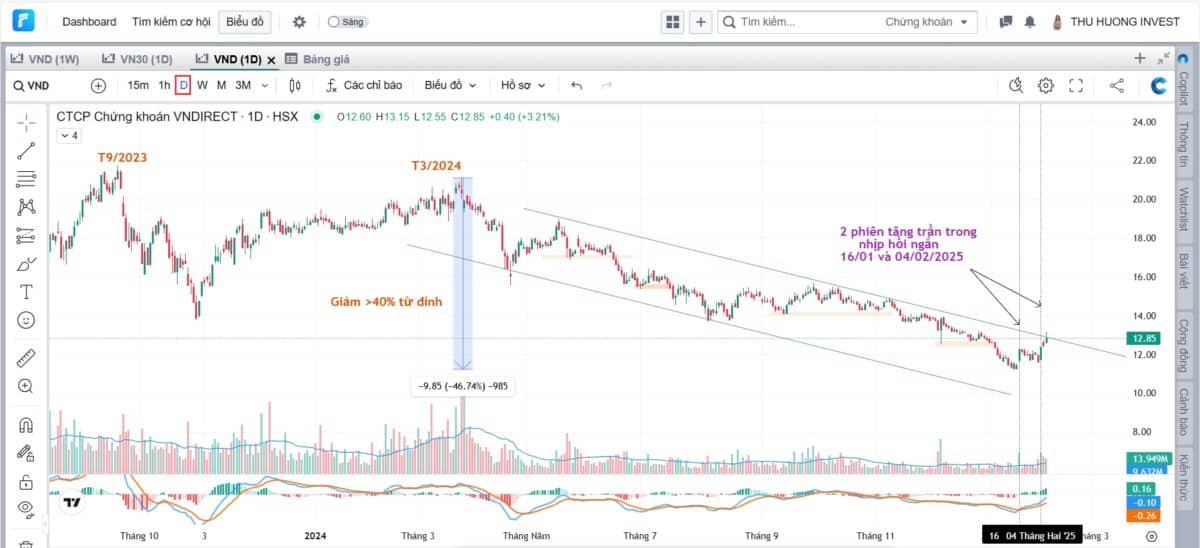The image size is (1200, 548).
Task: Toggle fullscreen chart mode
Action: [x=1076, y=86]
